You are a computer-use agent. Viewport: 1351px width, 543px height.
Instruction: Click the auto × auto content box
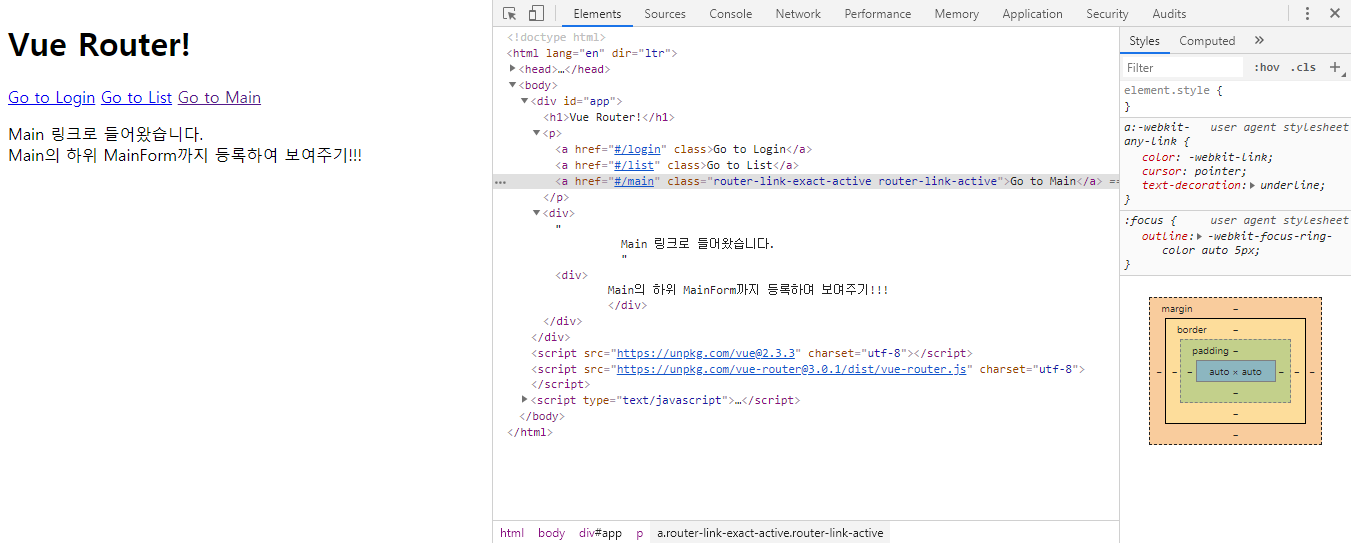click(x=1235, y=371)
